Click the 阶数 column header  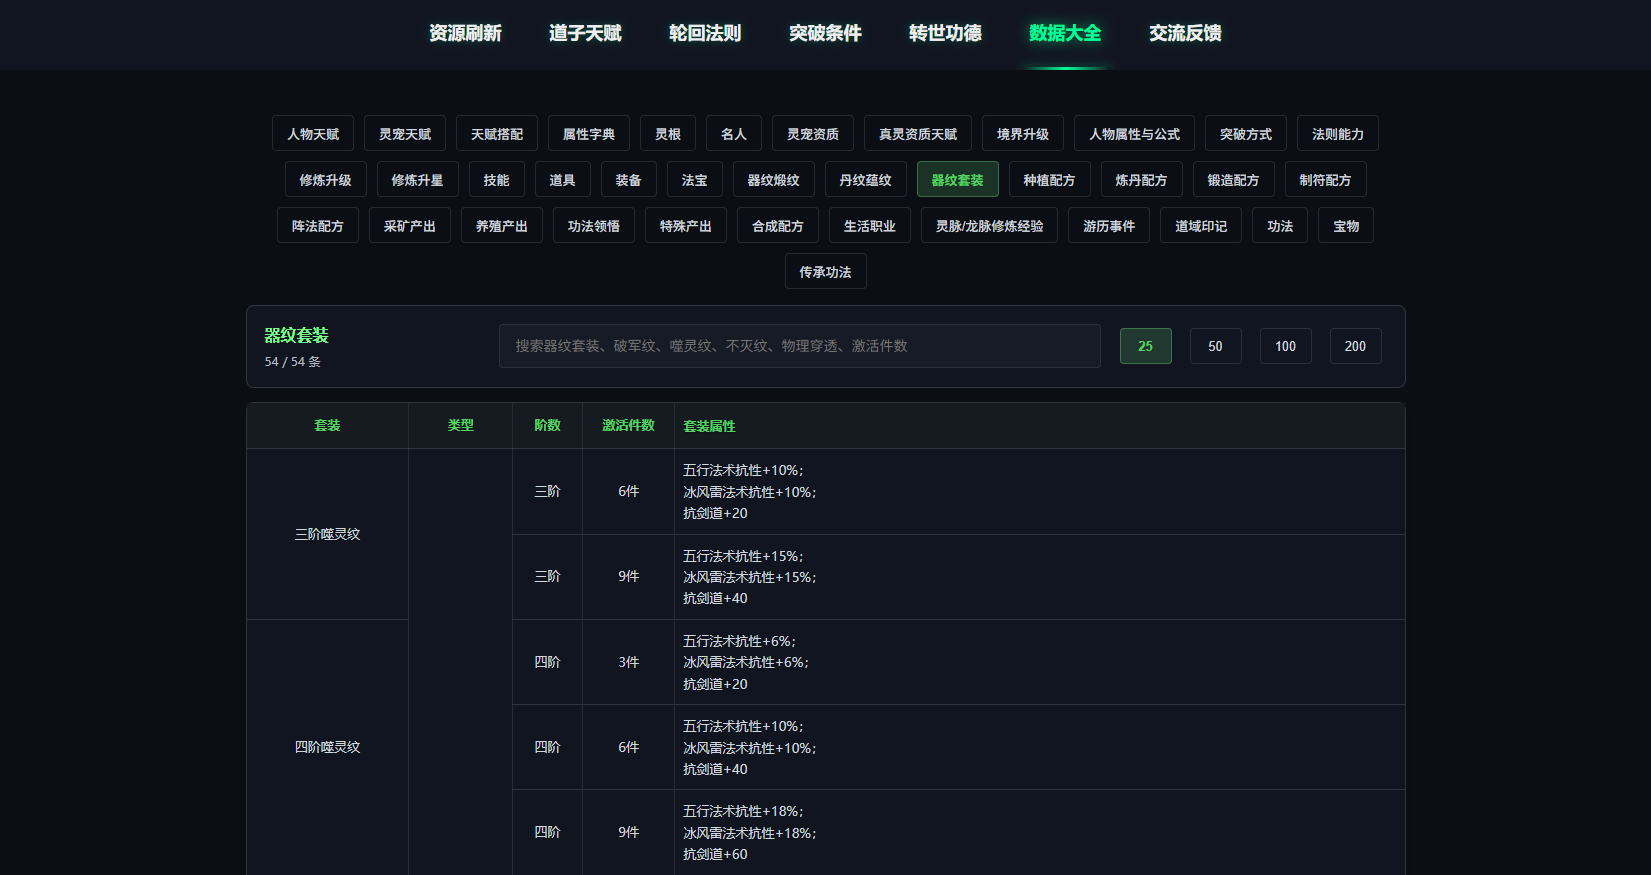click(x=548, y=426)
